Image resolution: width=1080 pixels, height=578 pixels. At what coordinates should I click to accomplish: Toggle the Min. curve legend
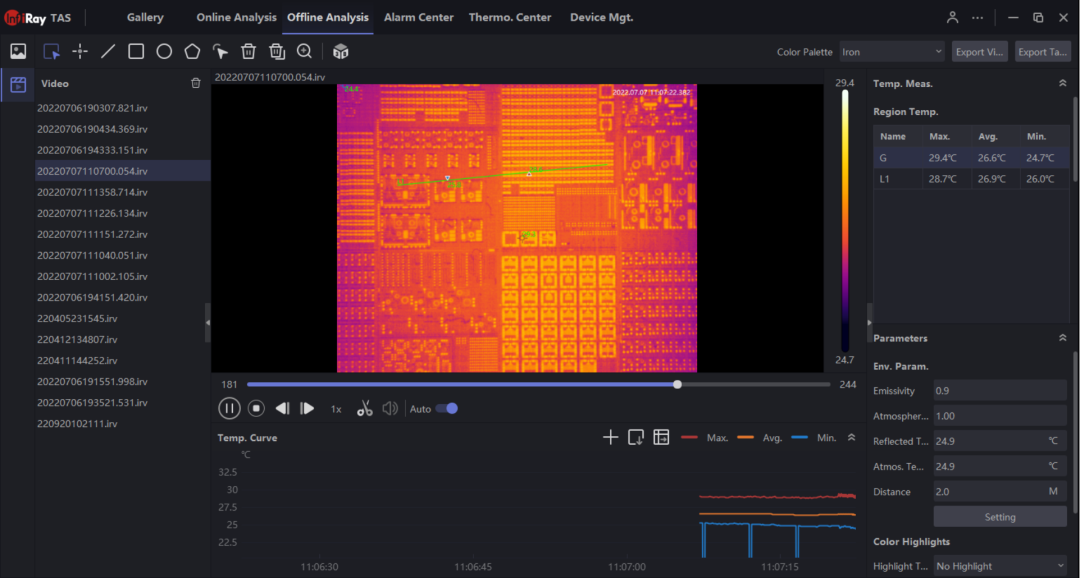tap(813, 437)
